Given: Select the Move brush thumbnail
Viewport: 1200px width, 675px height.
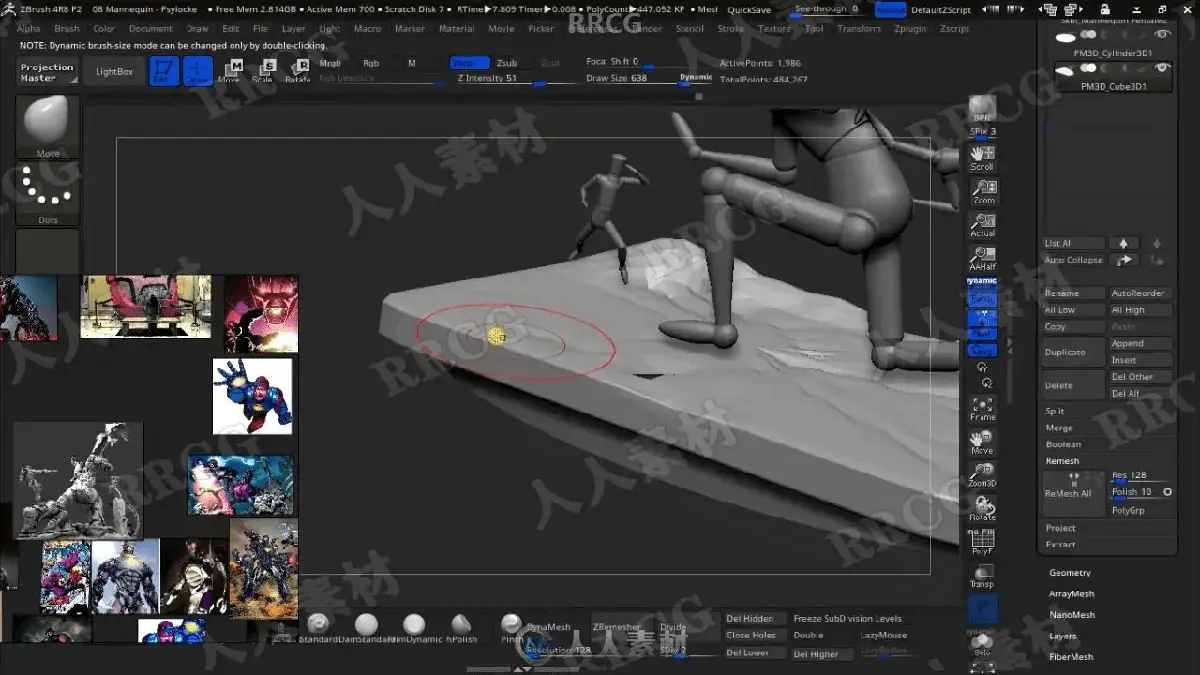Looking at the screenshot, I should click(x=47, y=127).
